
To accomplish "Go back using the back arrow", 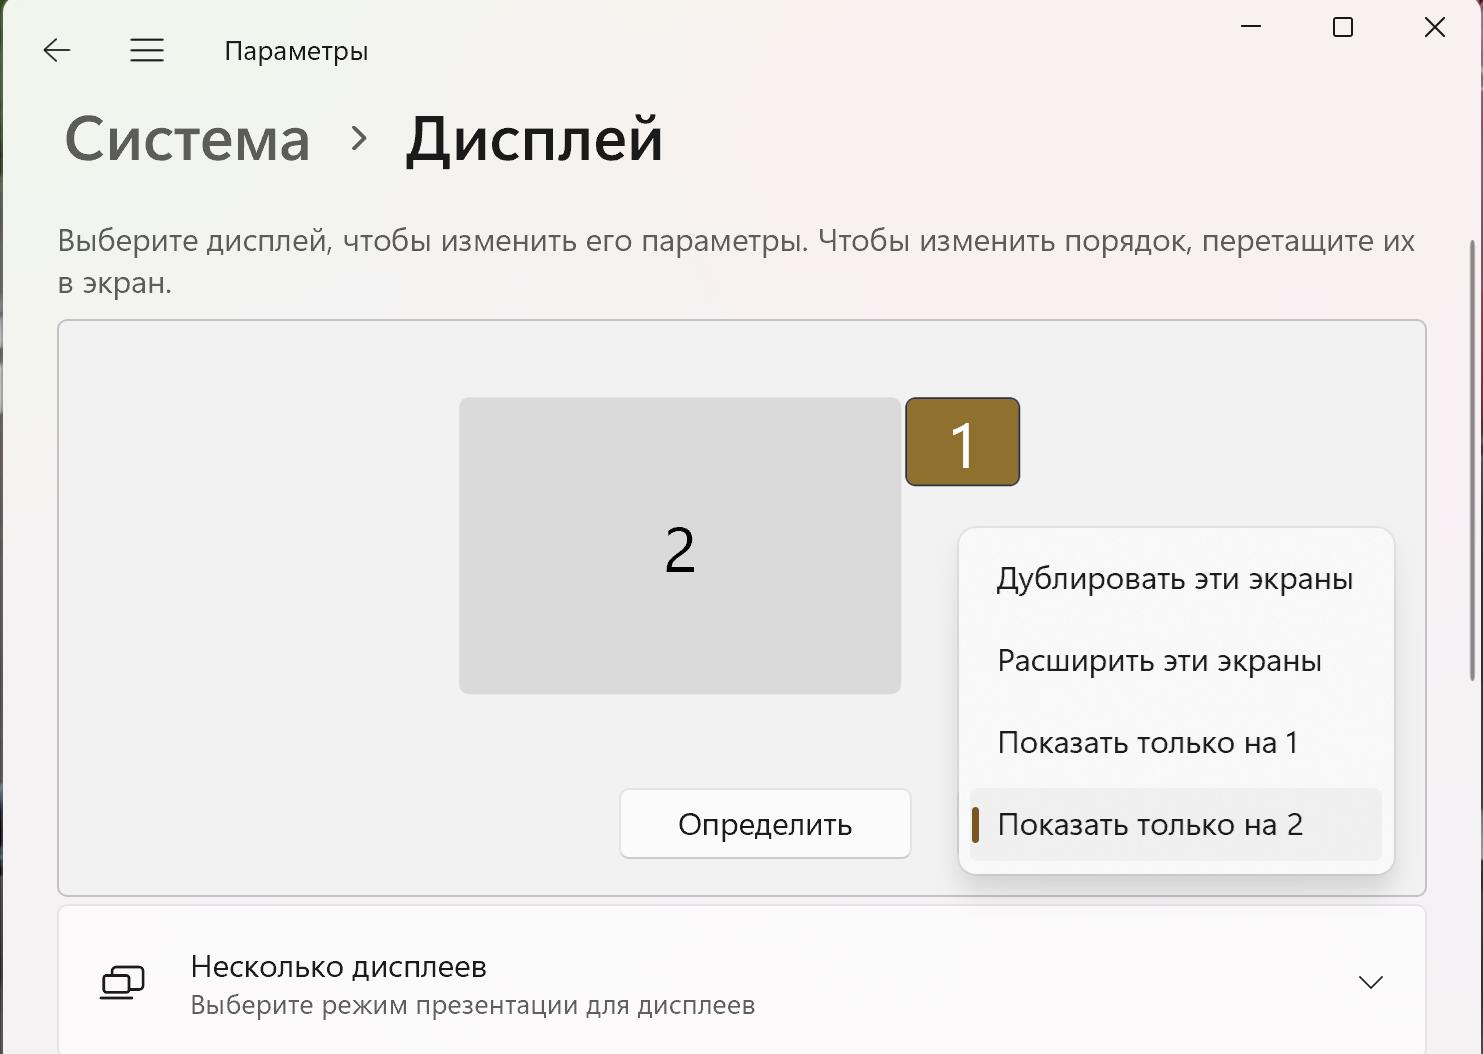I will click(x=57, y=50).
